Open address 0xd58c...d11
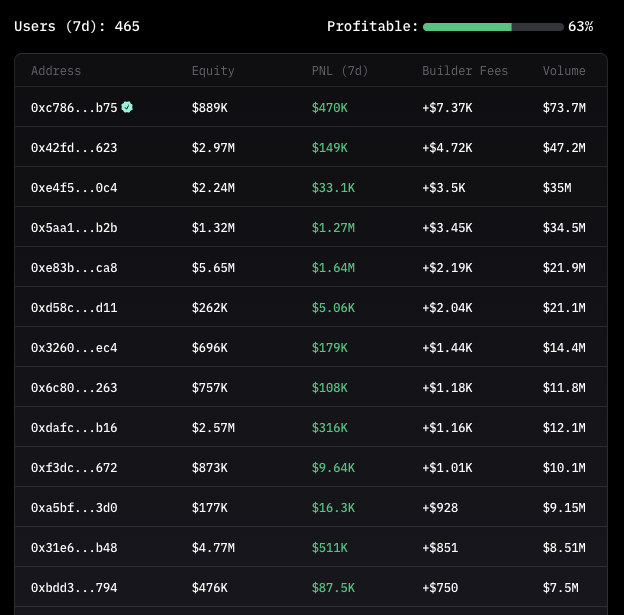The height and width of the screenshot is (615, 624). [74, 308]
